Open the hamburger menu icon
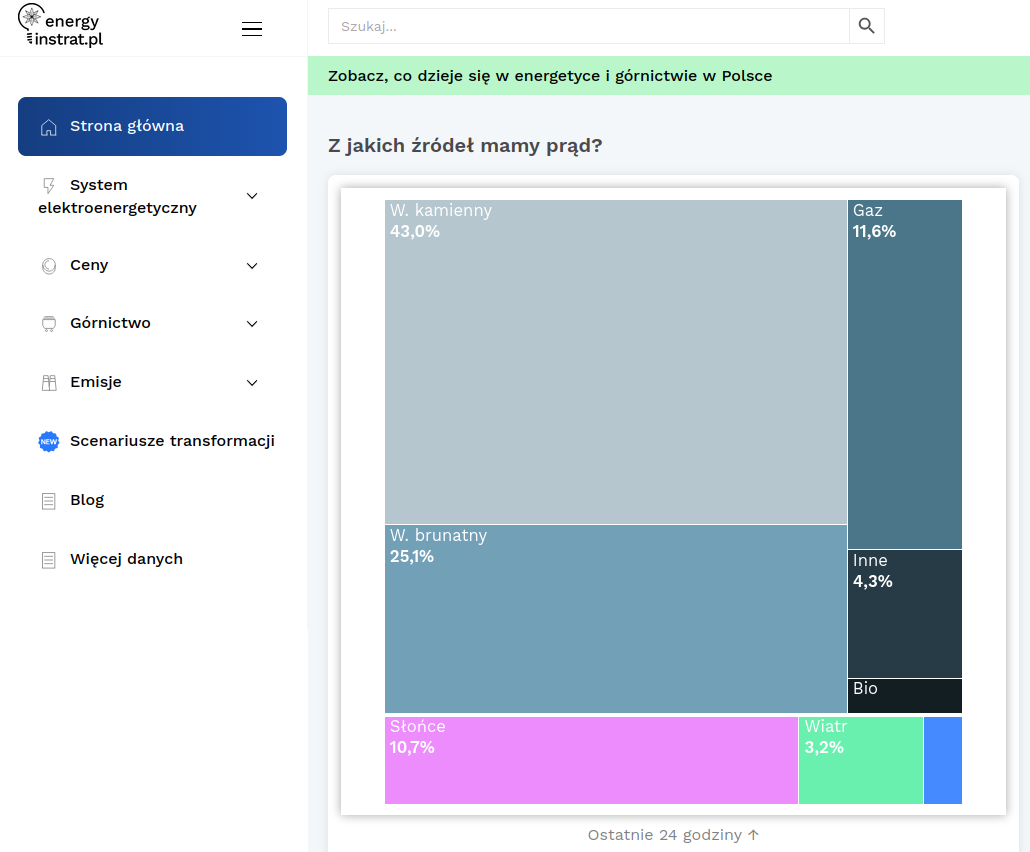This screenshot has height=852, width=1030. [252, 28]
